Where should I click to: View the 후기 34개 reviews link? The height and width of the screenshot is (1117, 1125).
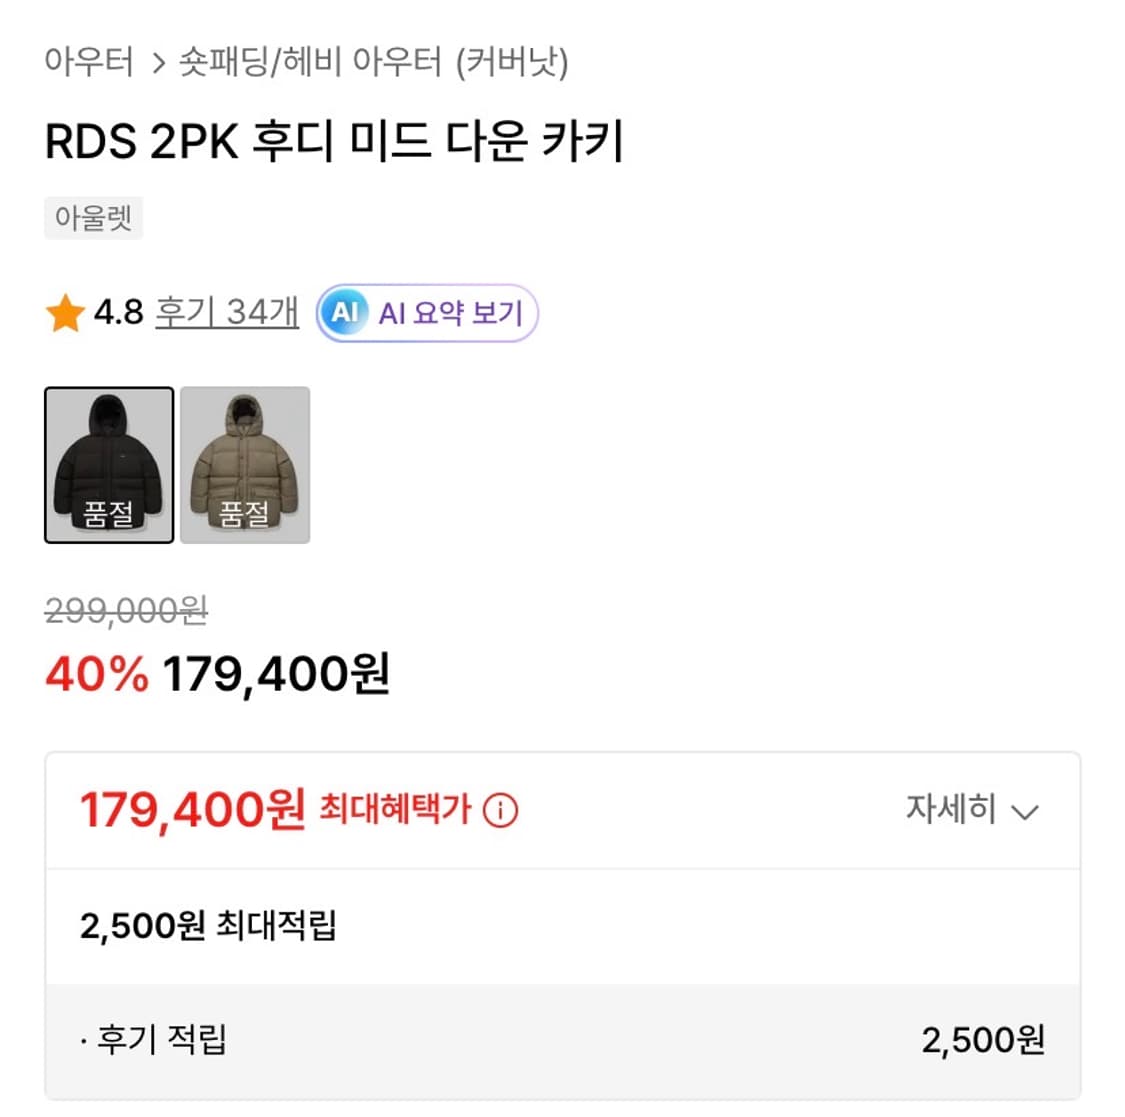point(223,311)
